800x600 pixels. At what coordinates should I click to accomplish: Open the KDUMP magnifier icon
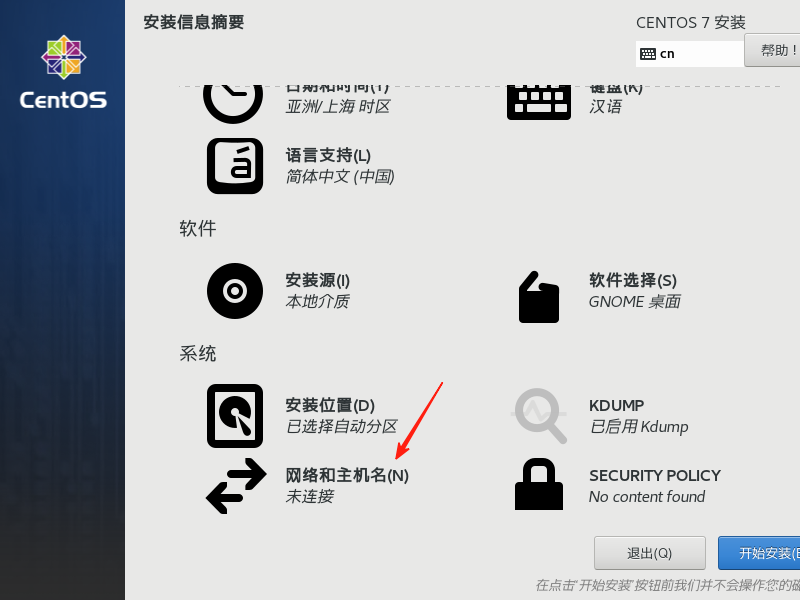539,416
